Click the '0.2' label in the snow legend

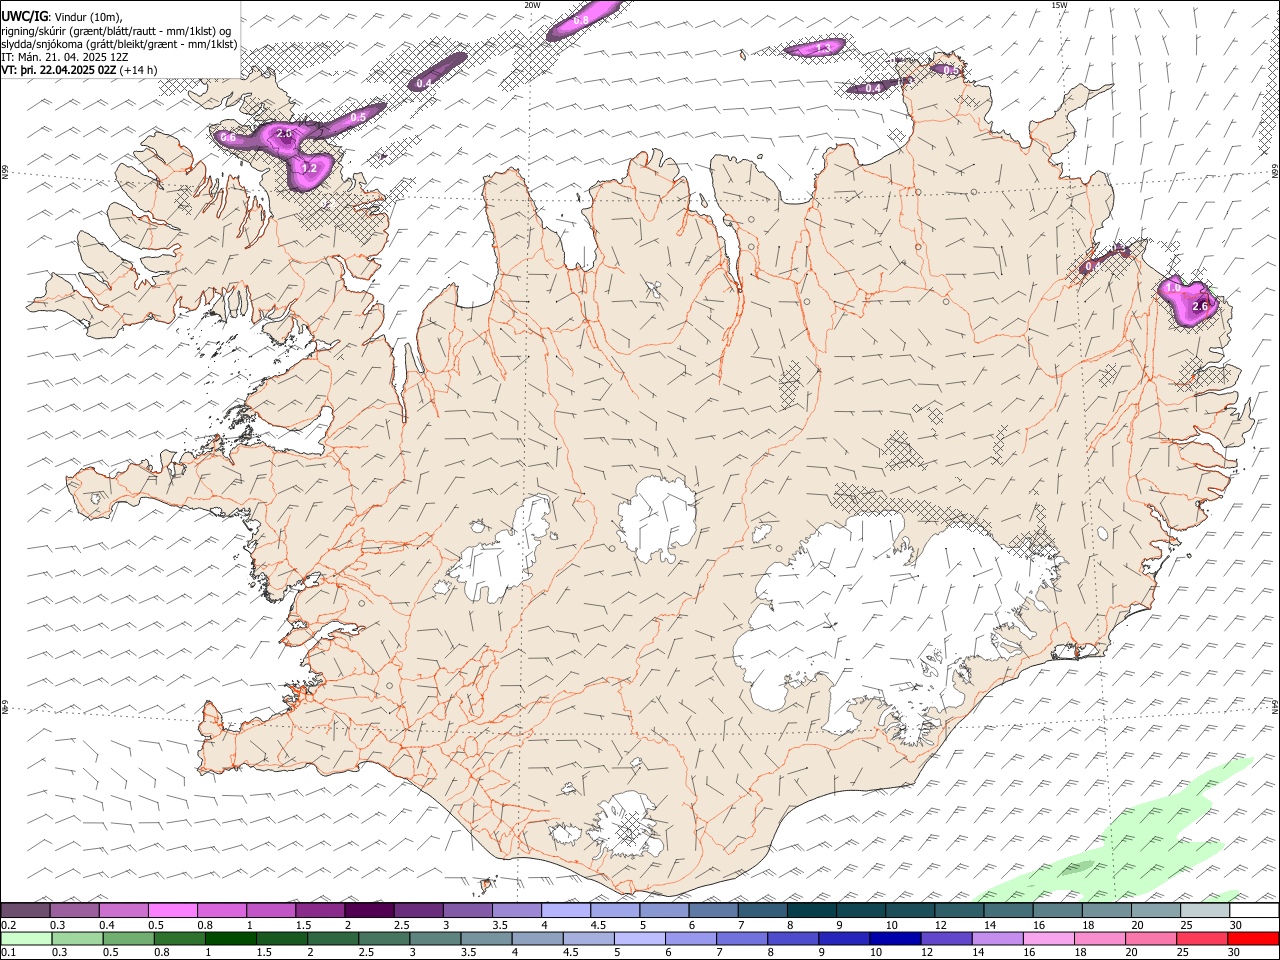(x=9, y=925)
